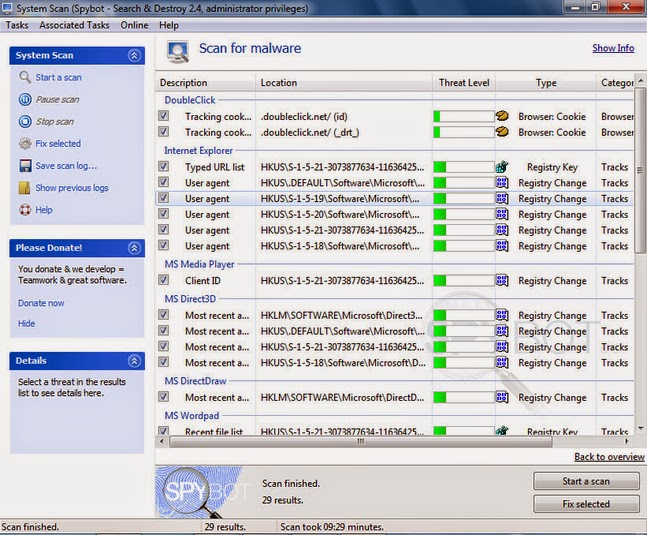The width and height of the screenshot is (647, 535).
Task: Collapse the System Scan panel
Action: pos(134,55)
